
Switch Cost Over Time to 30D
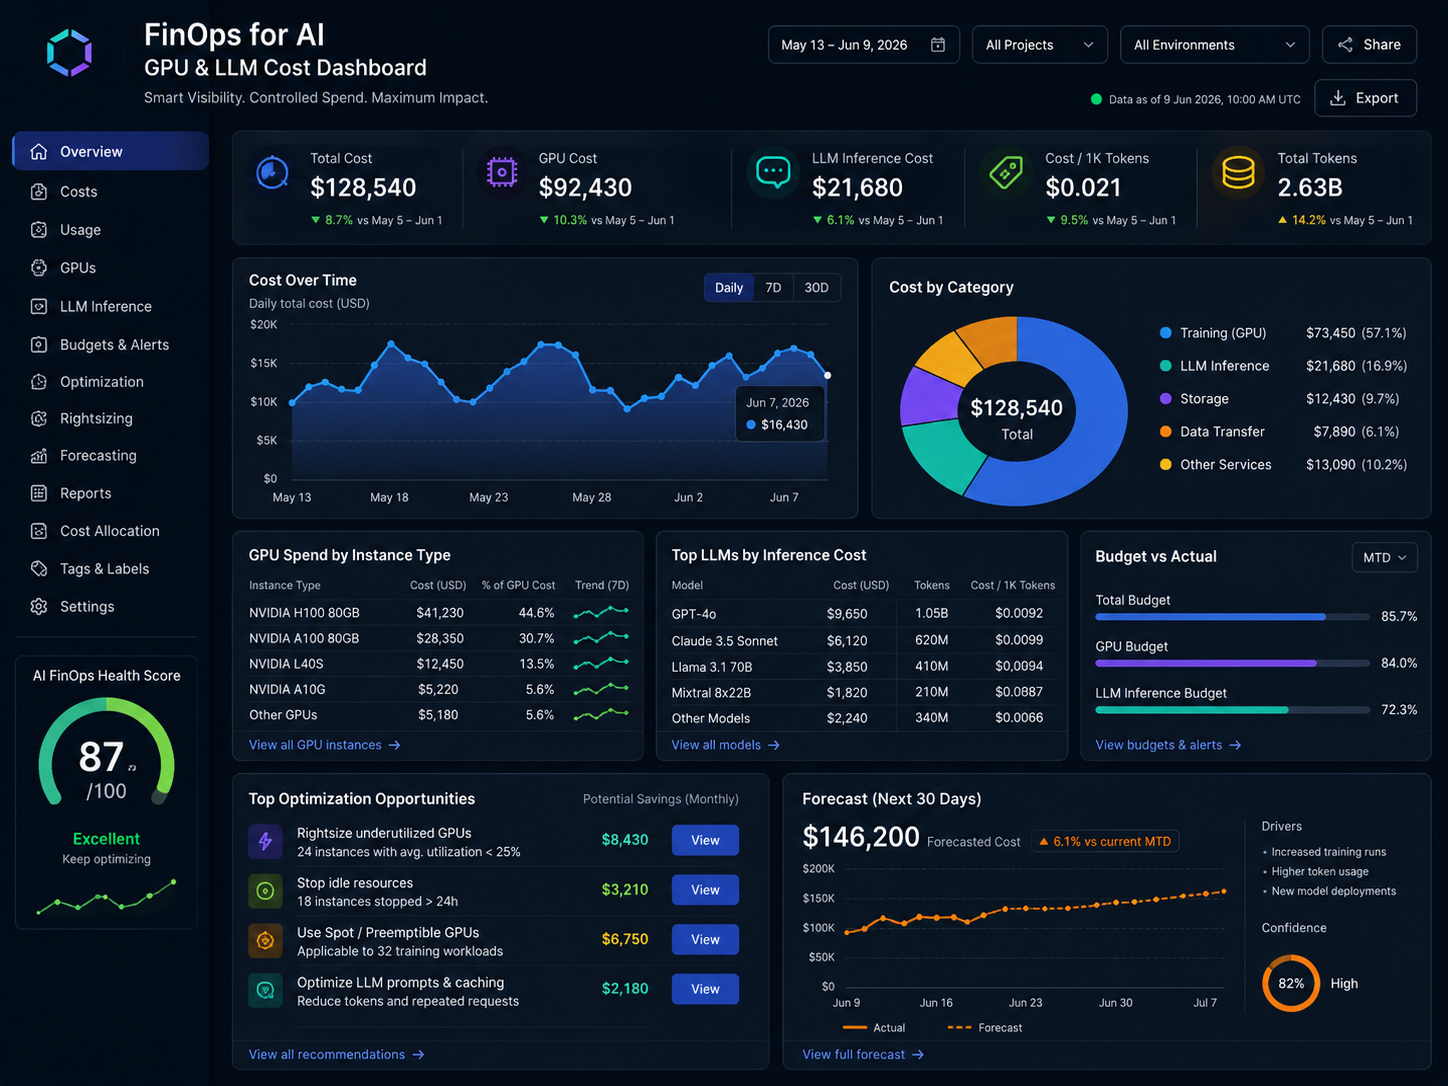(817, 288)
